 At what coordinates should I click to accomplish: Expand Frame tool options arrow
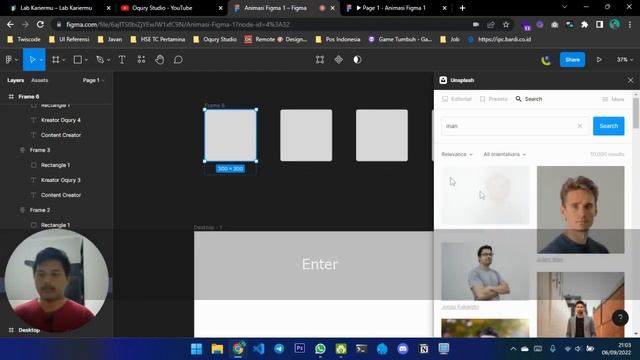tap(64, 60)
